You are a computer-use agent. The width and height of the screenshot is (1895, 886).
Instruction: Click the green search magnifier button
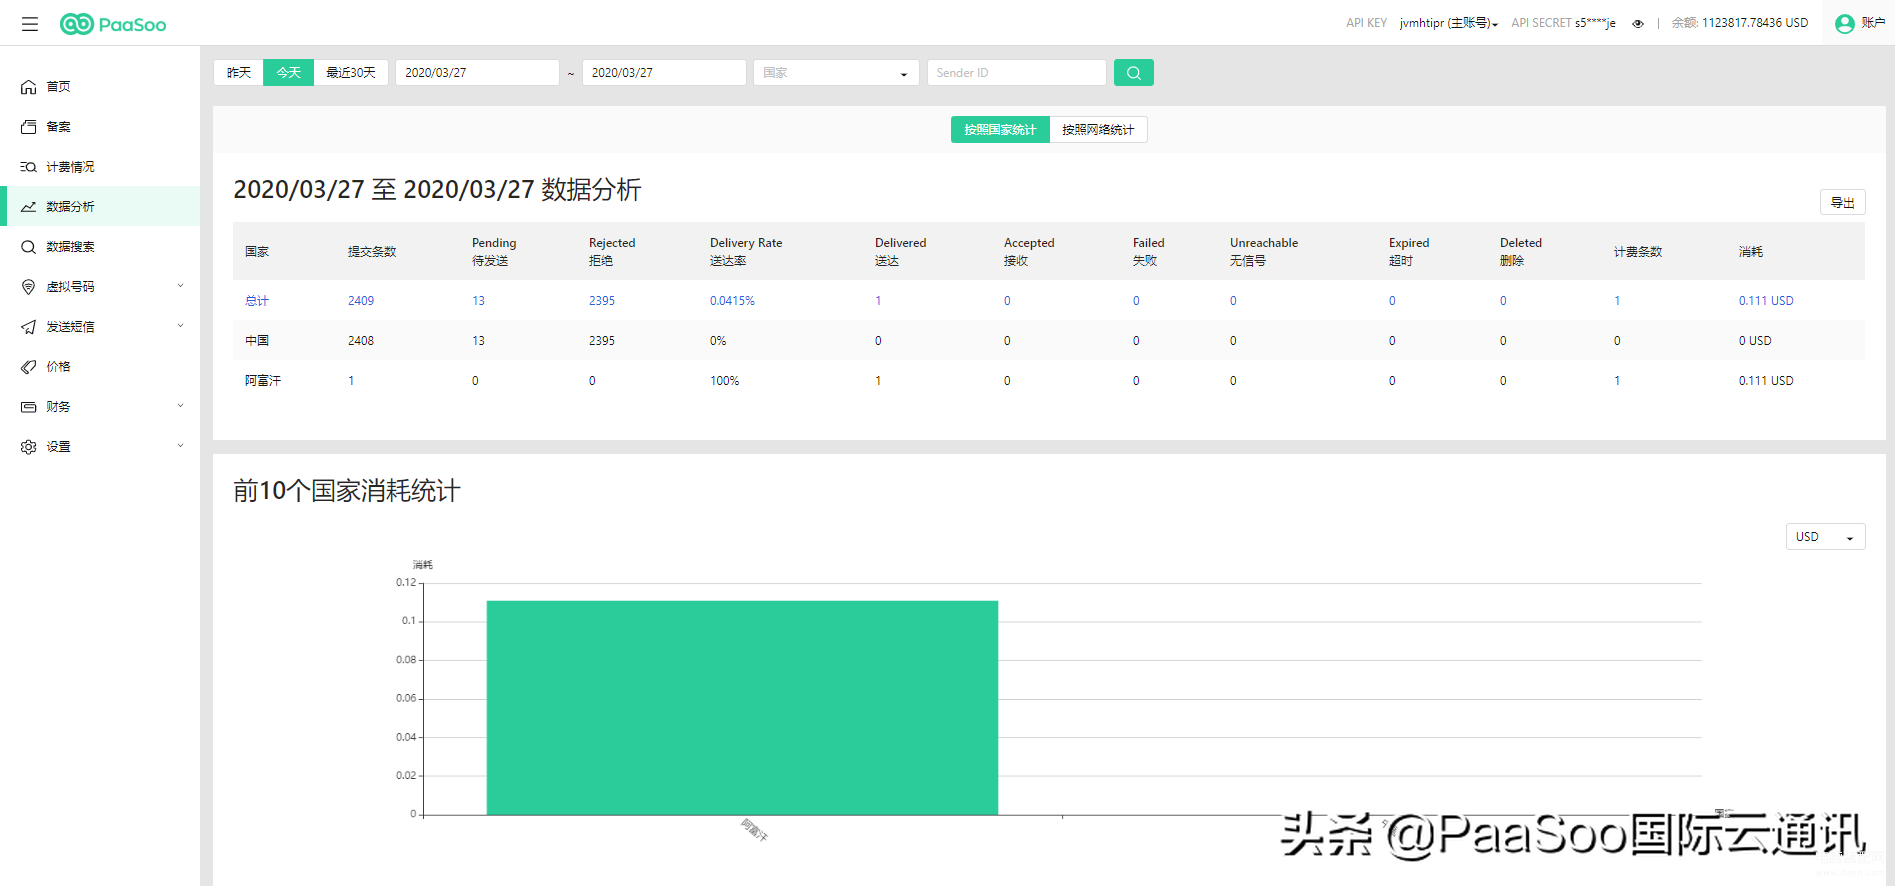click(x=1133, y=73)
